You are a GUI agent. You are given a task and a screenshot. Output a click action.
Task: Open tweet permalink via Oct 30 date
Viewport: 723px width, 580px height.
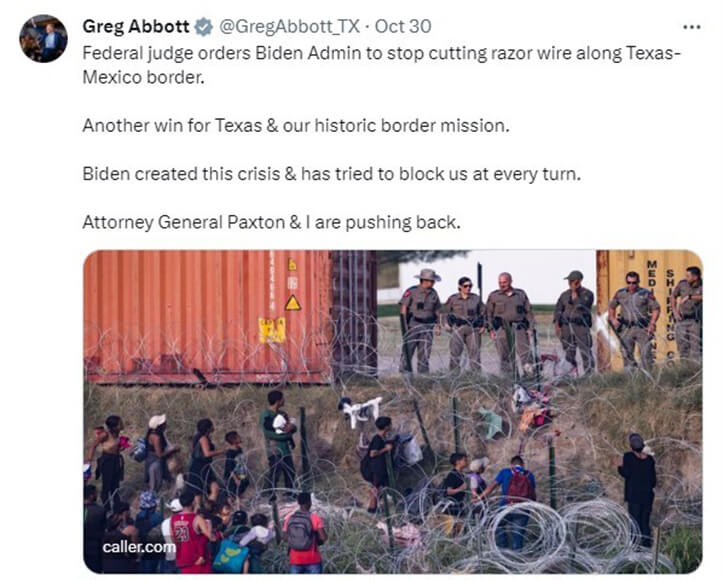(403, 26)
